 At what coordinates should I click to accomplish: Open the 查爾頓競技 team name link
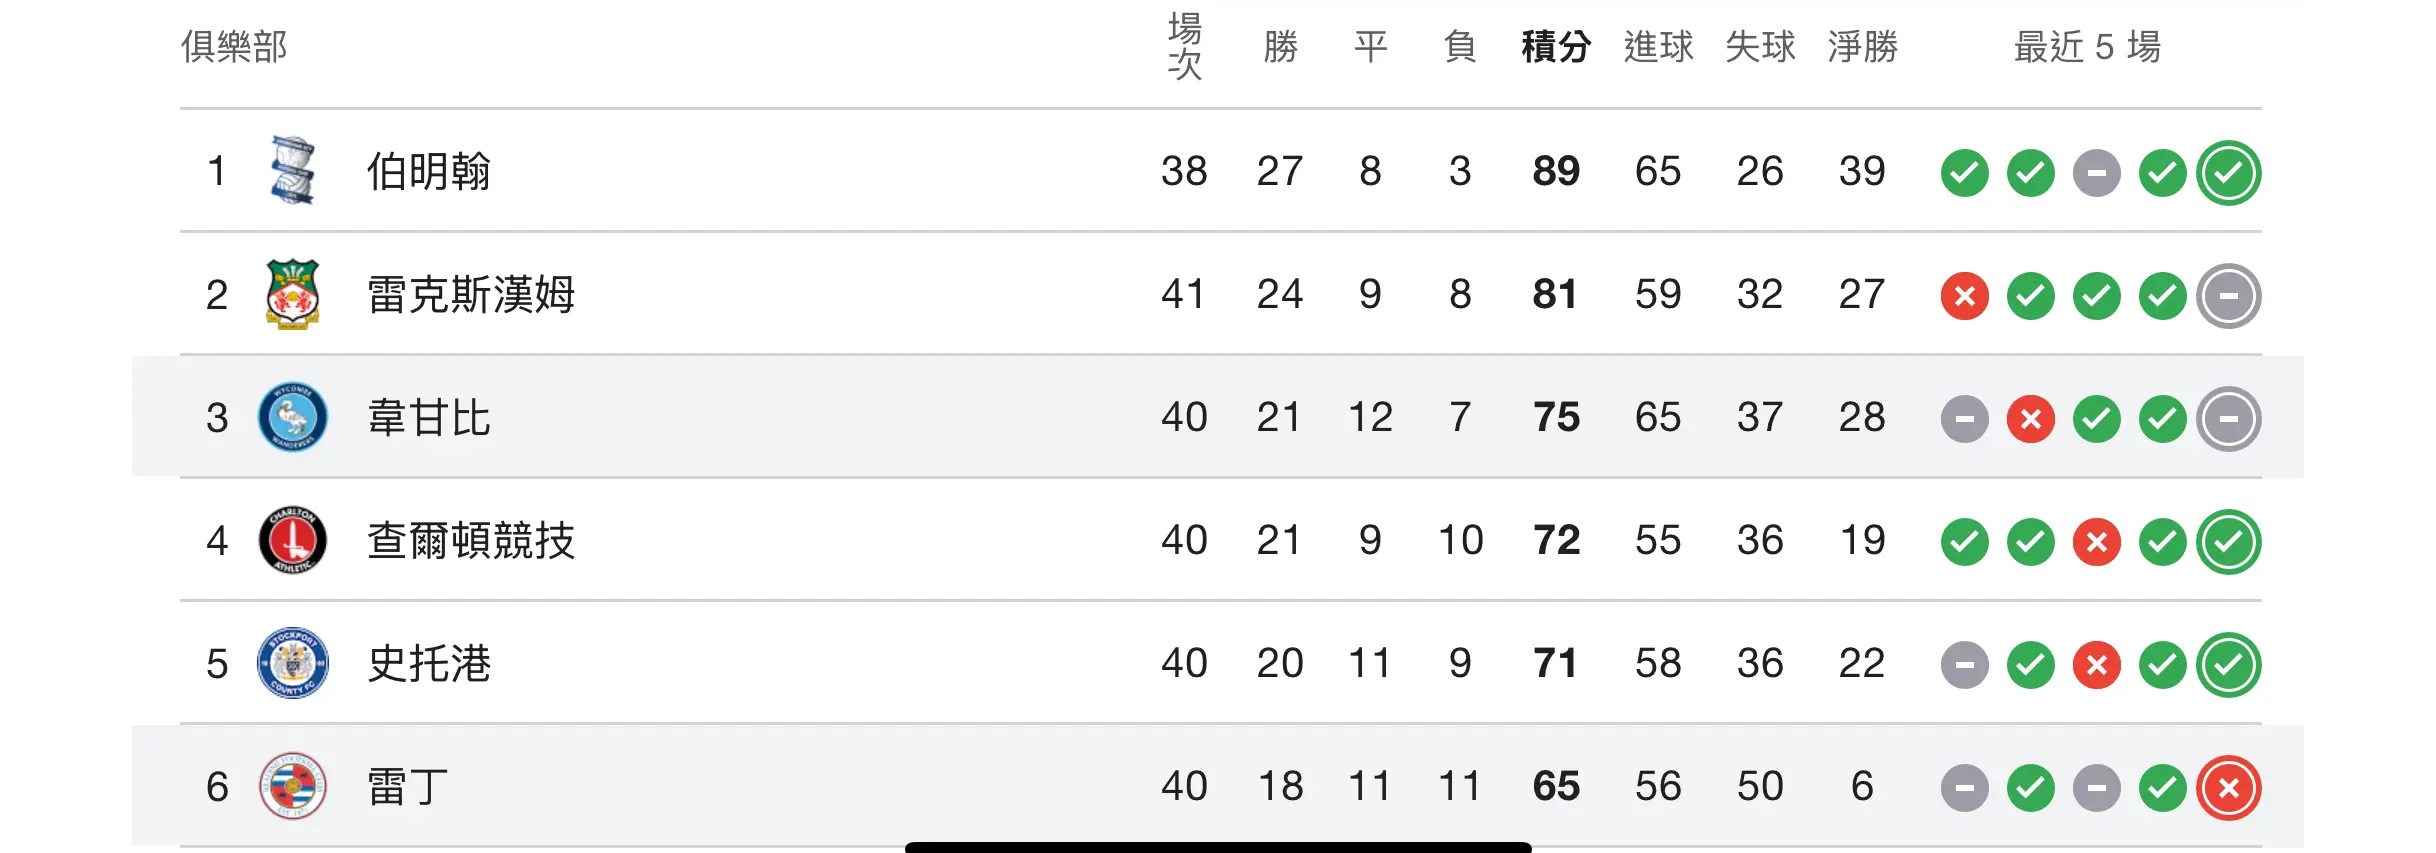tap(470, 540)
